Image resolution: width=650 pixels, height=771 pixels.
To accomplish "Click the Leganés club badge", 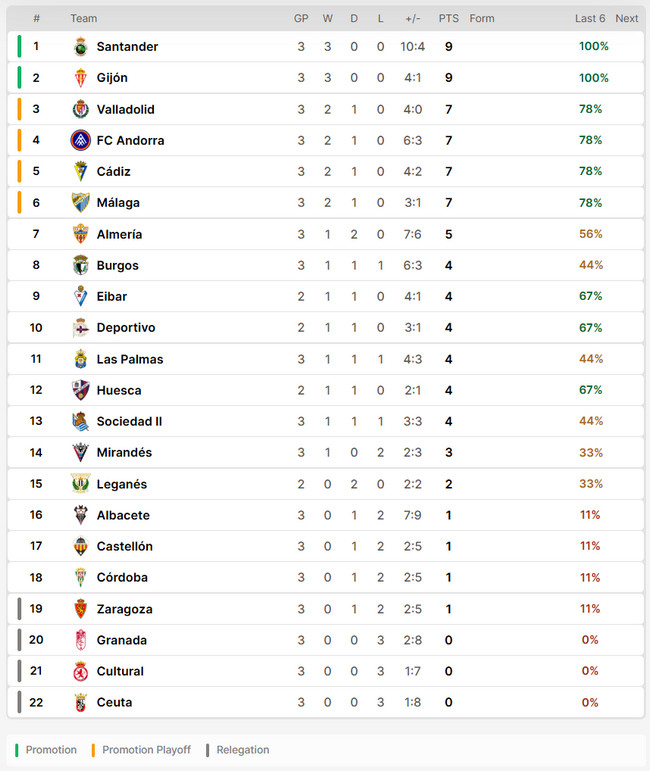I will 81,483.
